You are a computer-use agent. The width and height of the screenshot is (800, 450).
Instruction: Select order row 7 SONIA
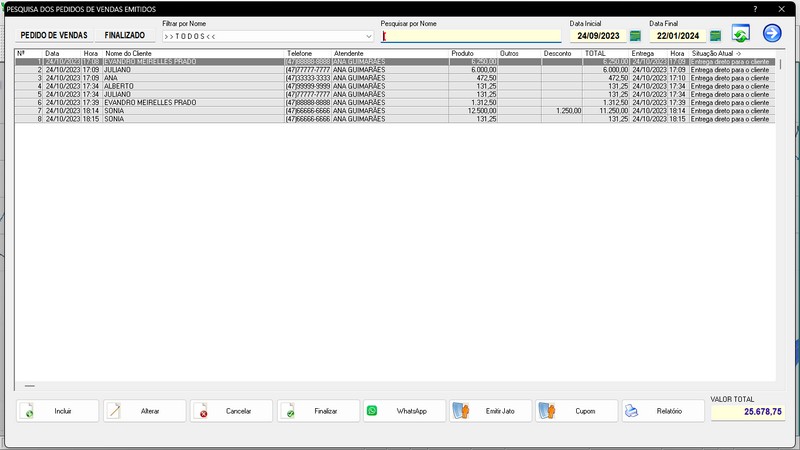(395, 111)
